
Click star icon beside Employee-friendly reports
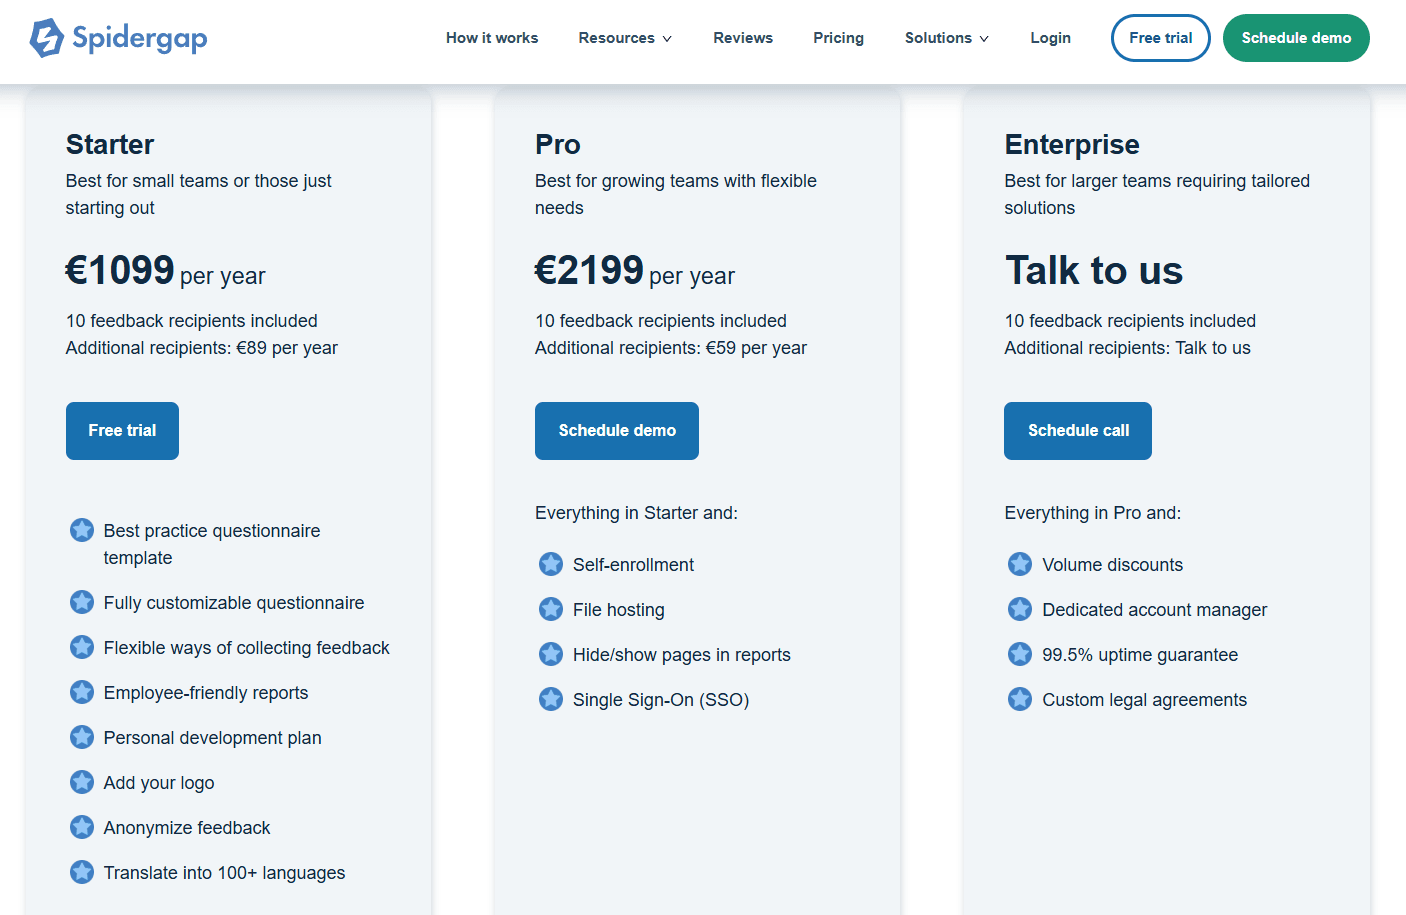pos(82,692)
